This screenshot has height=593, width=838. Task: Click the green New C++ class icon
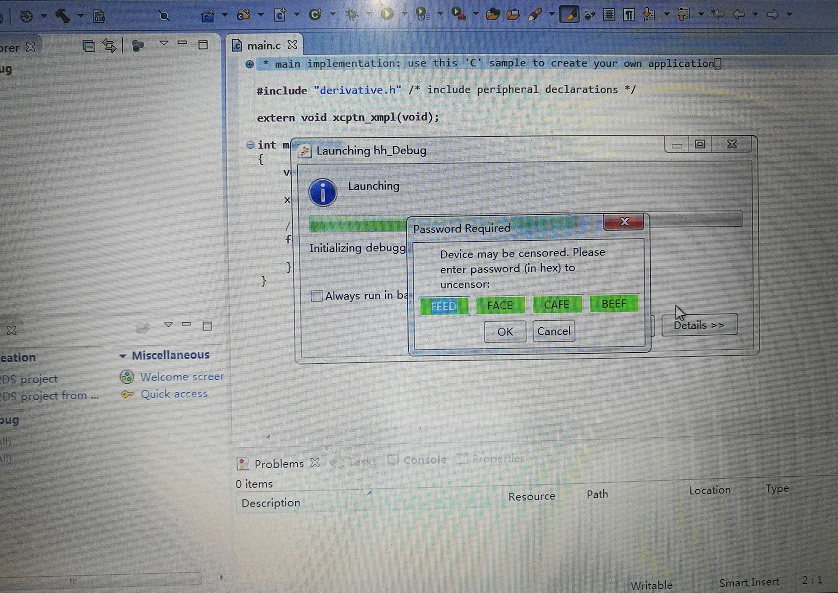pos(315,14)
